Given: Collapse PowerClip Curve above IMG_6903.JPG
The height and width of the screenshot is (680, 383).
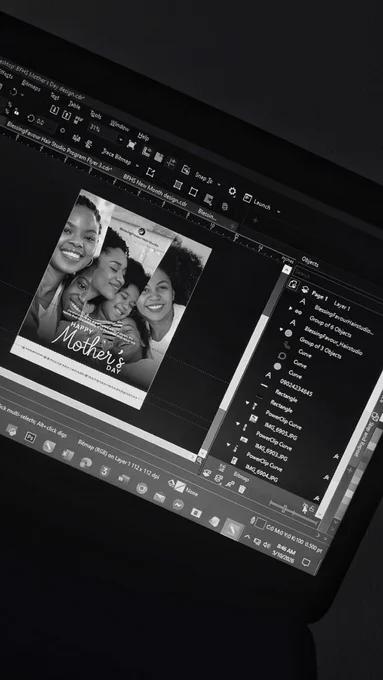Looking at the screenshot, I should pyautogui.click(x=238, y=423).
